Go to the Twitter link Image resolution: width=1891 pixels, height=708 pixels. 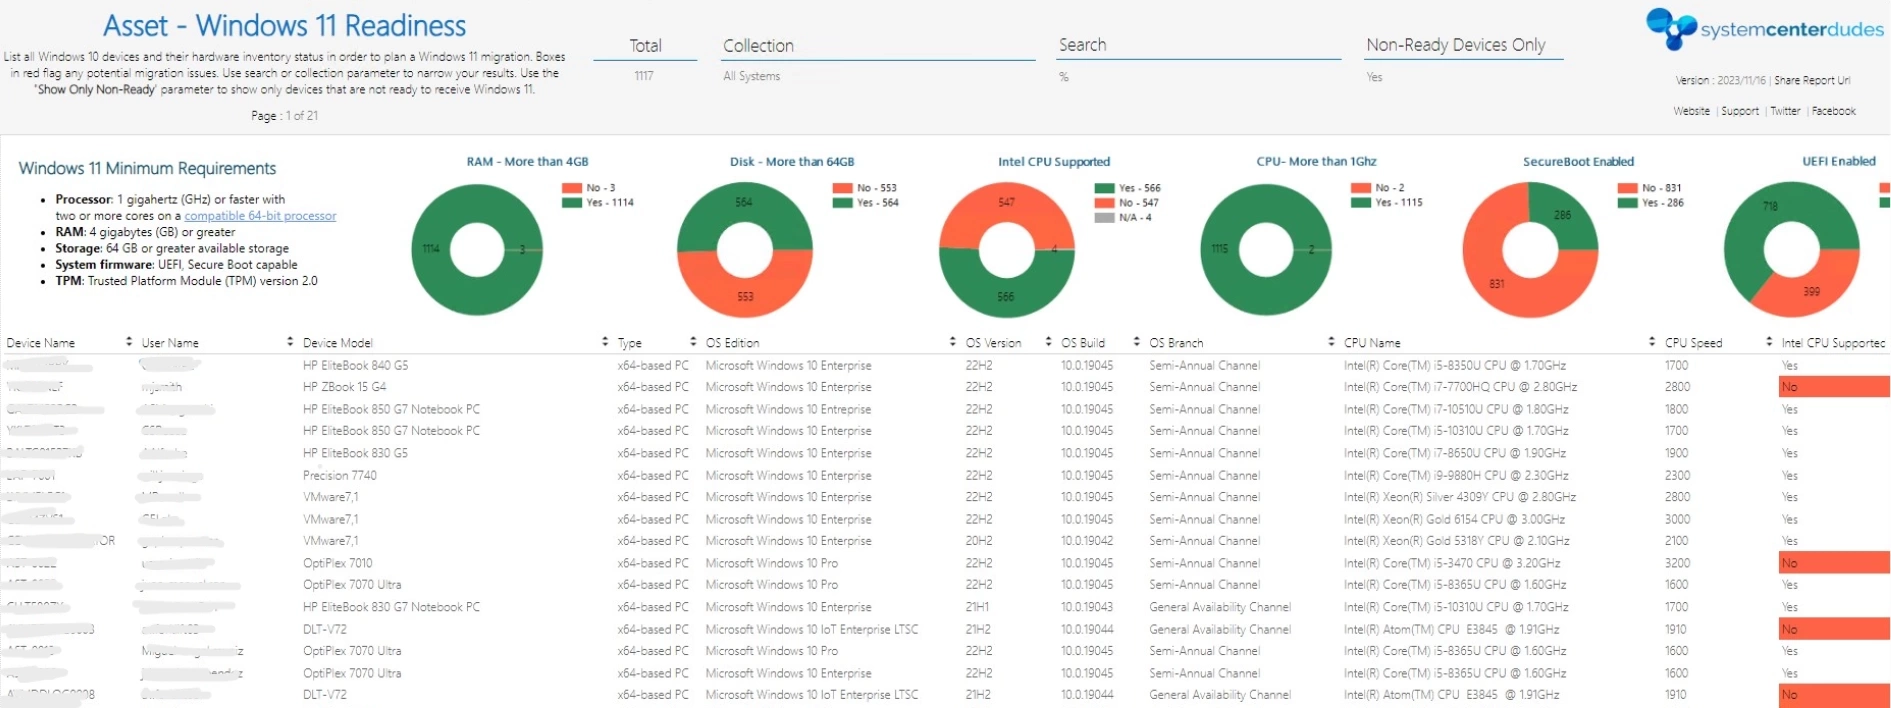[x=1785, y=111]
